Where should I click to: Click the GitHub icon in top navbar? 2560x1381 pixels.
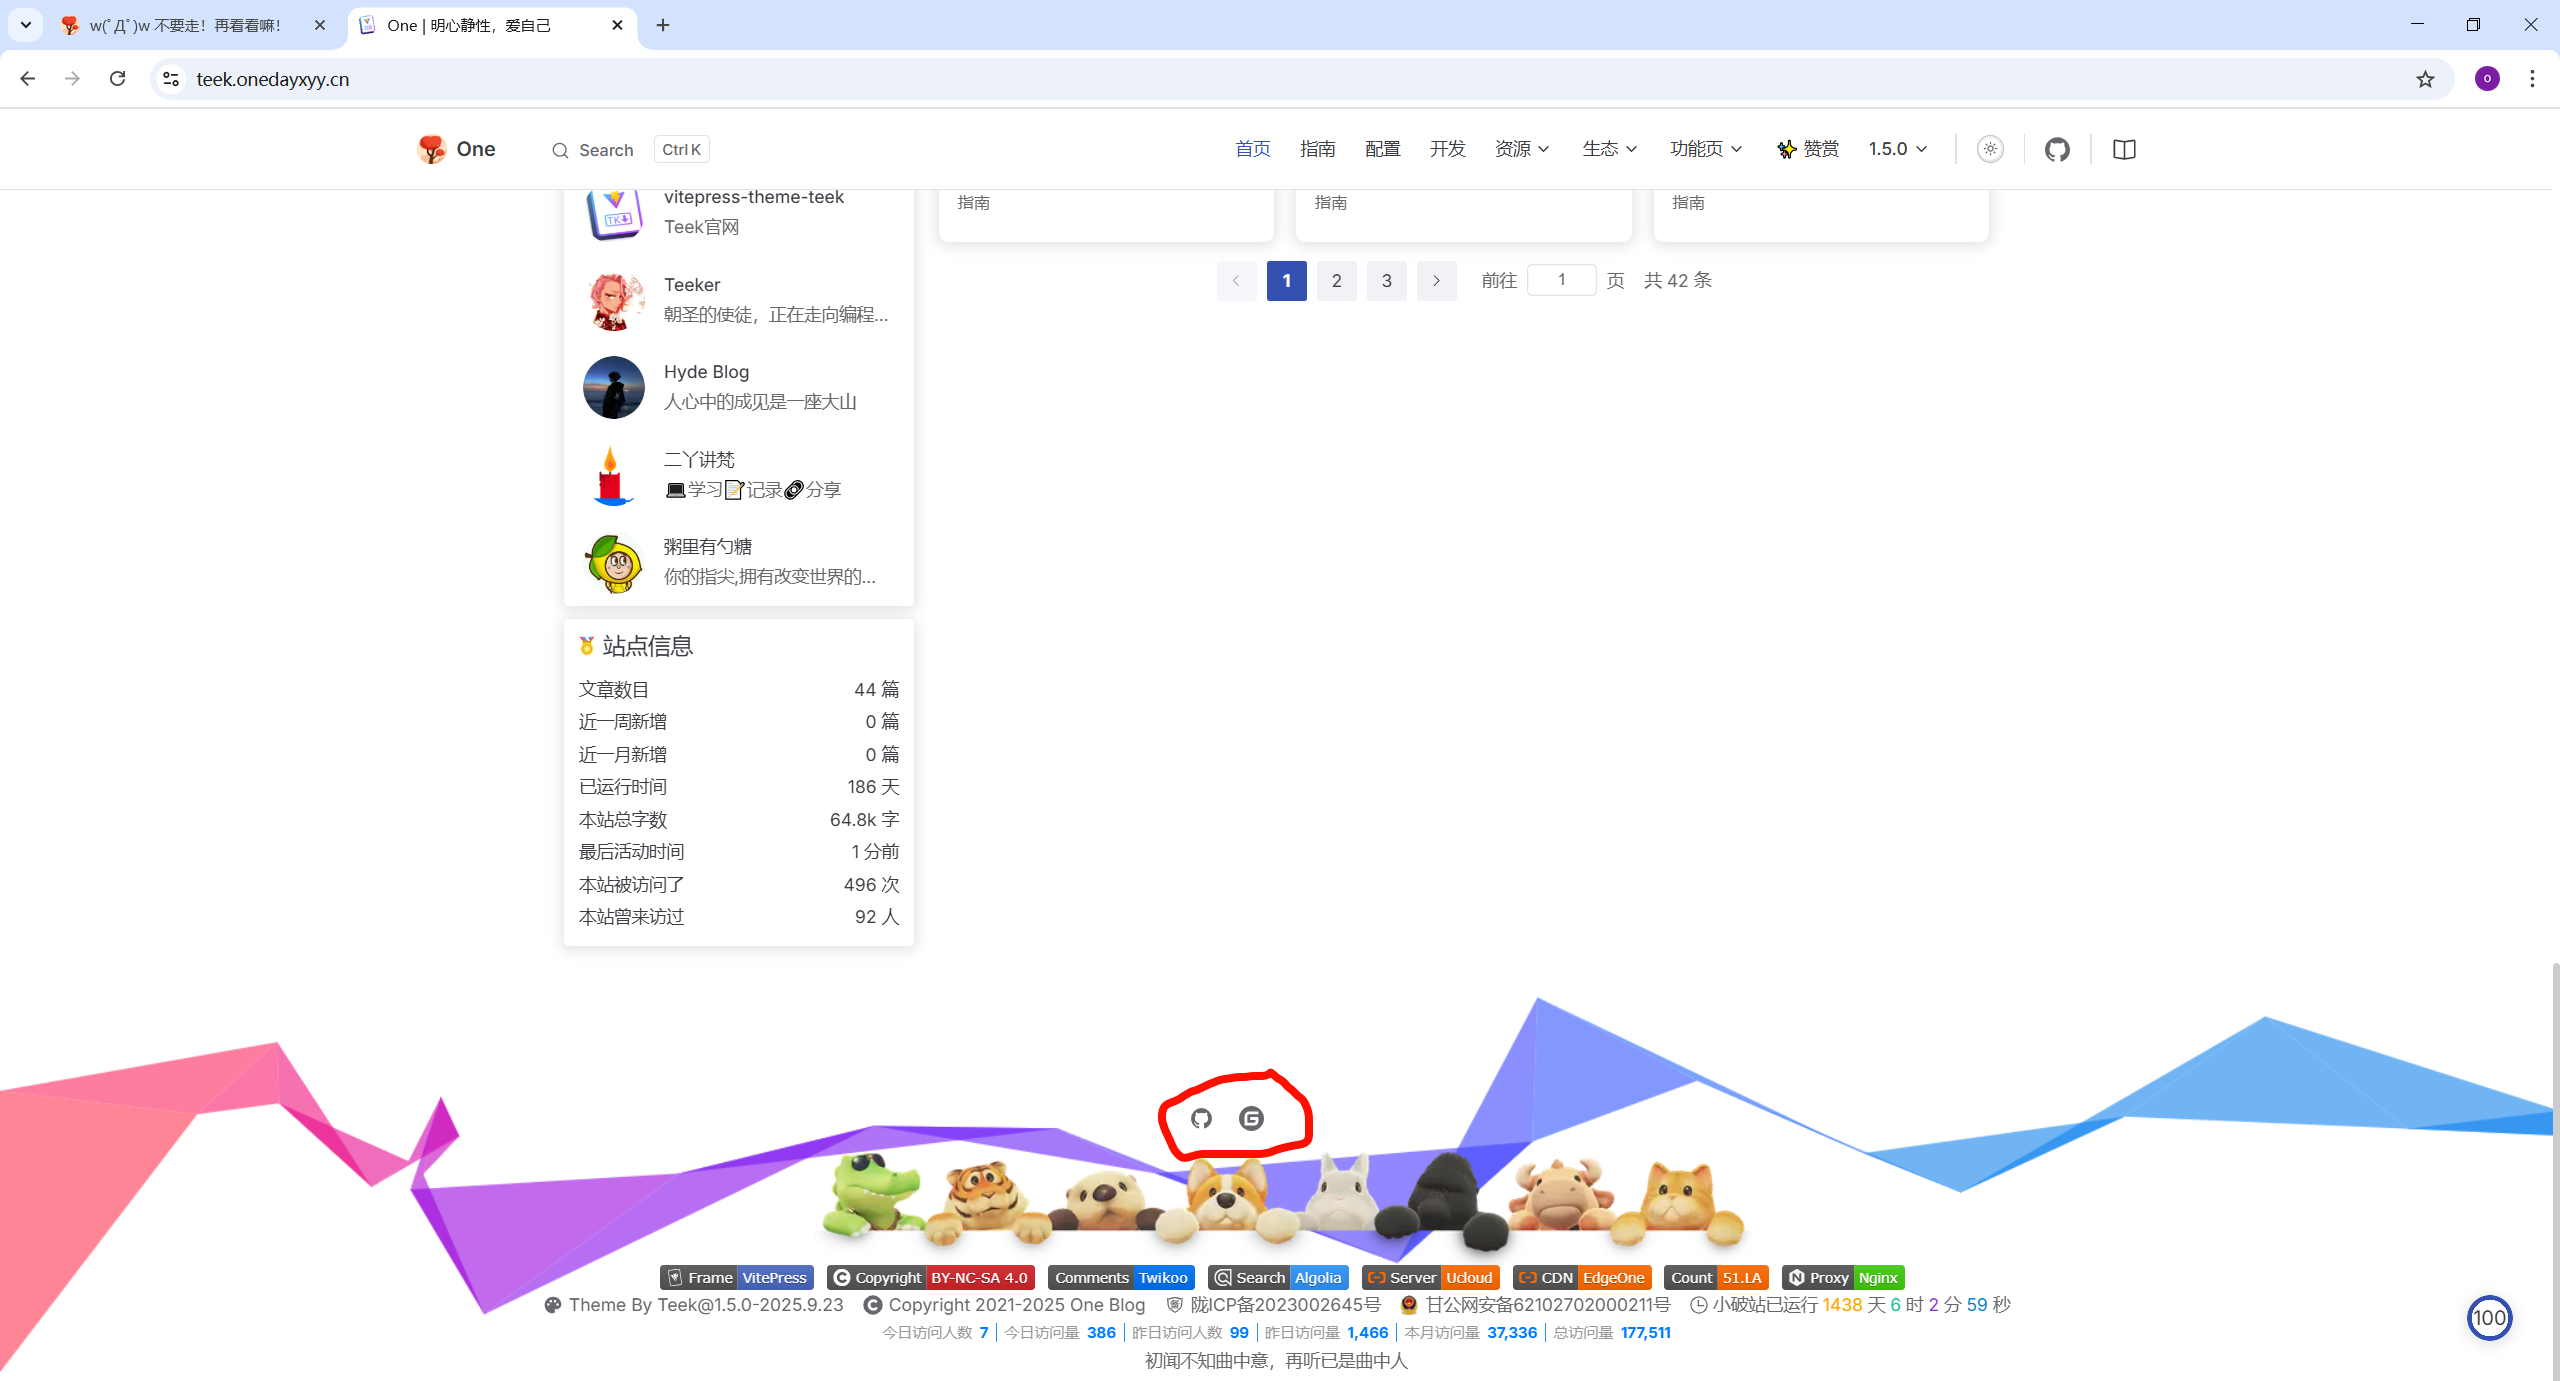[x=2057, y=149]
